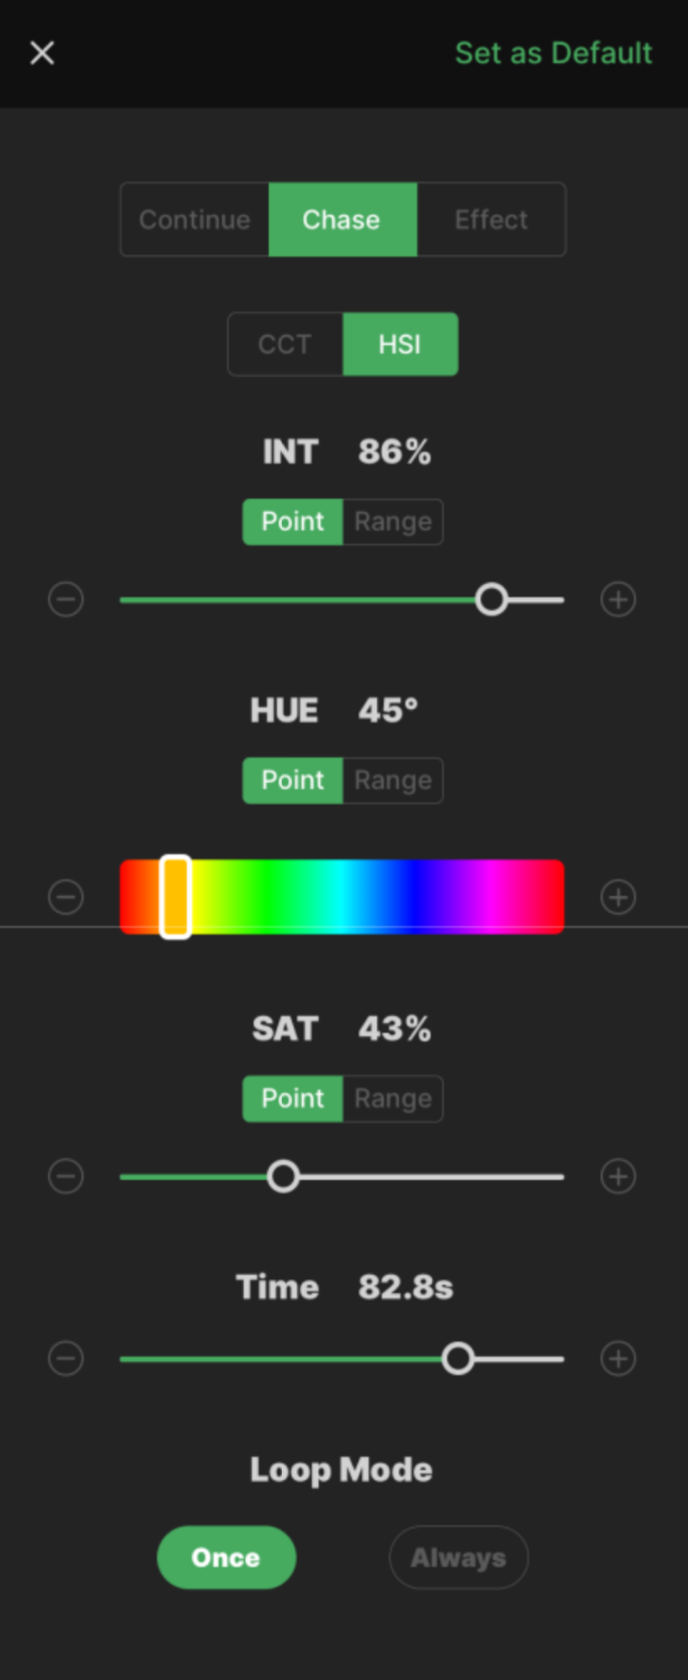Set Loop Mode to Always
Screen dimensions: 688x1680
point(458,1558)
